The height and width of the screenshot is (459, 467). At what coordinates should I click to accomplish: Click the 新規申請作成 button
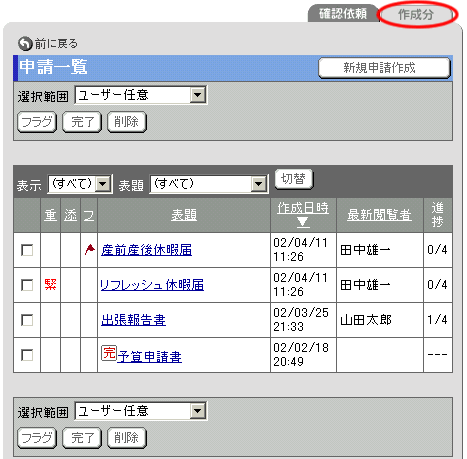point(384,68)
